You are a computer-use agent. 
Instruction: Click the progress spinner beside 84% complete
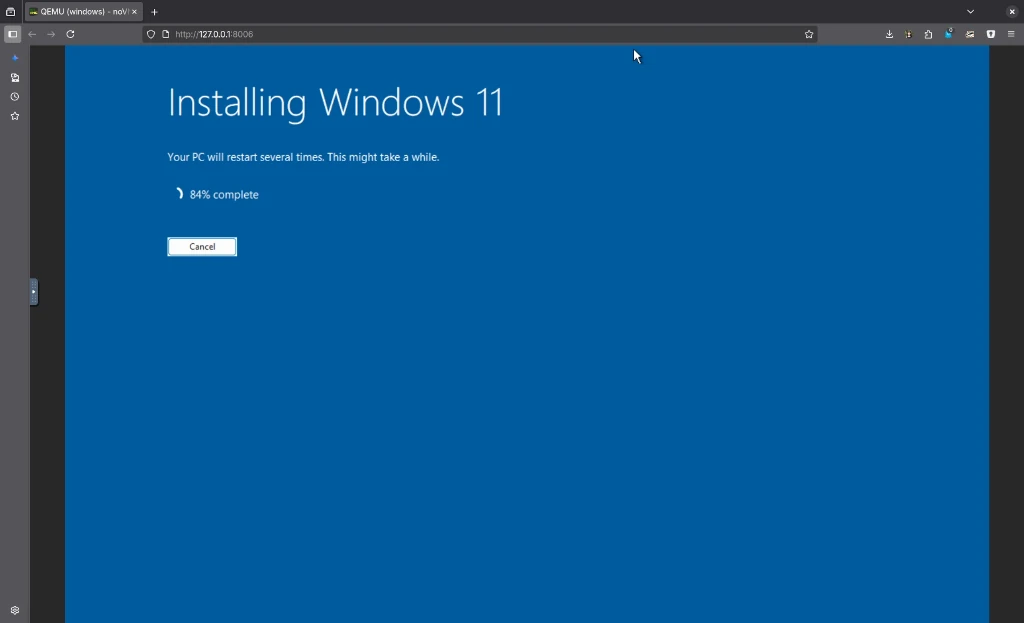[x=178, y=194]
